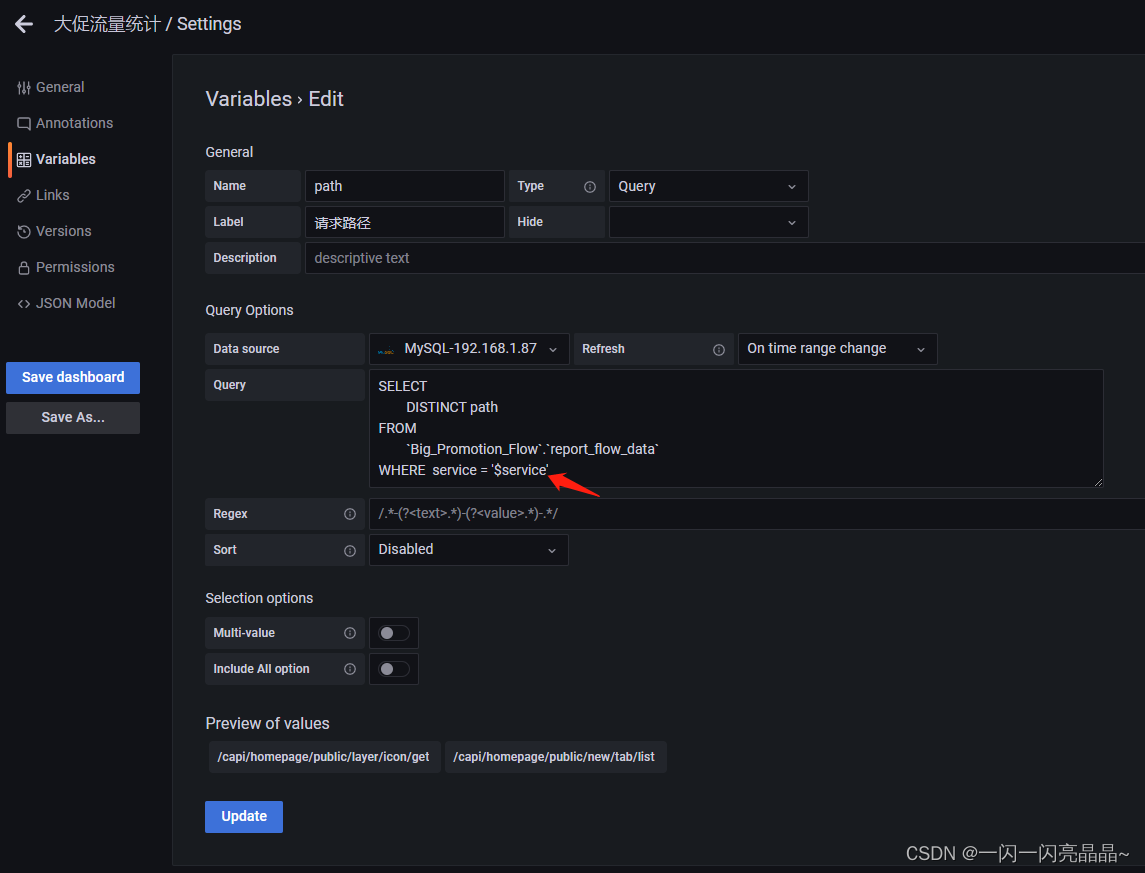Screen dimensions: 1145x873
Task: Turn on Include All option
Action: coord(394,669)
